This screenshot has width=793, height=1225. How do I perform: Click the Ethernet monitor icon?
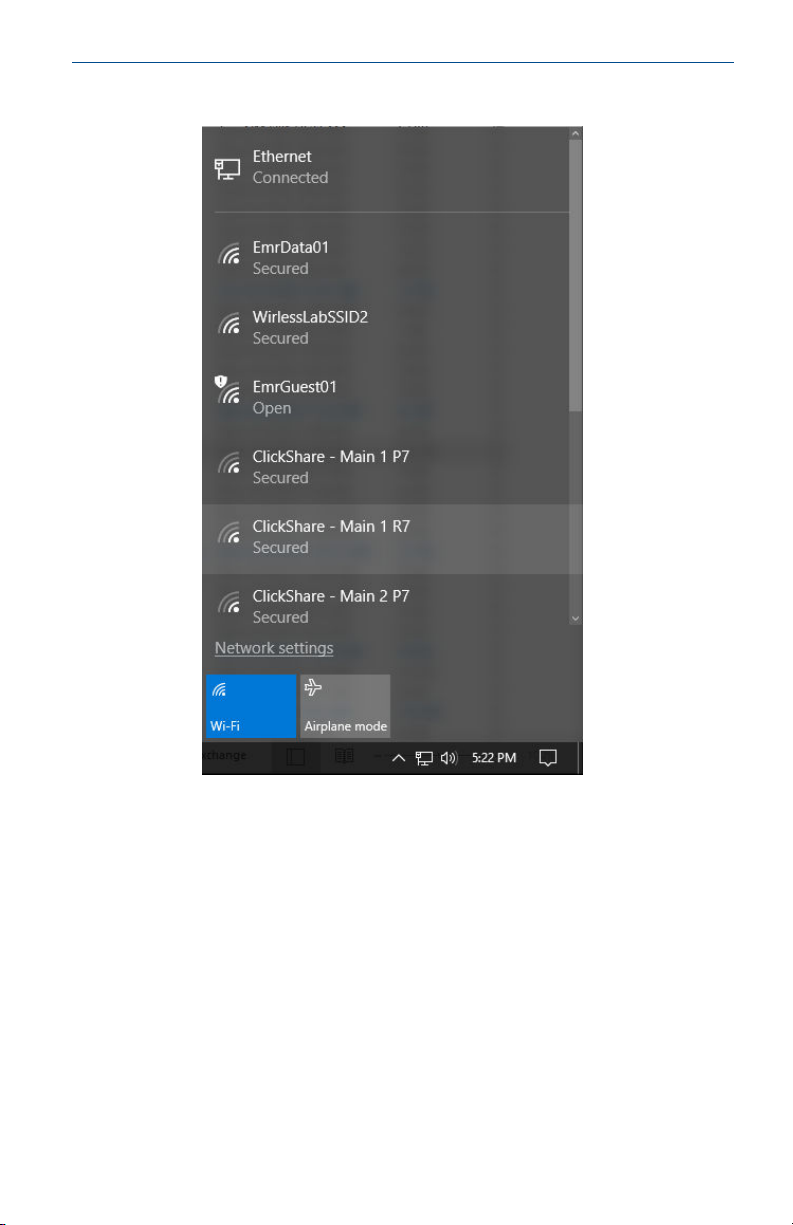(x=228, y=169)
